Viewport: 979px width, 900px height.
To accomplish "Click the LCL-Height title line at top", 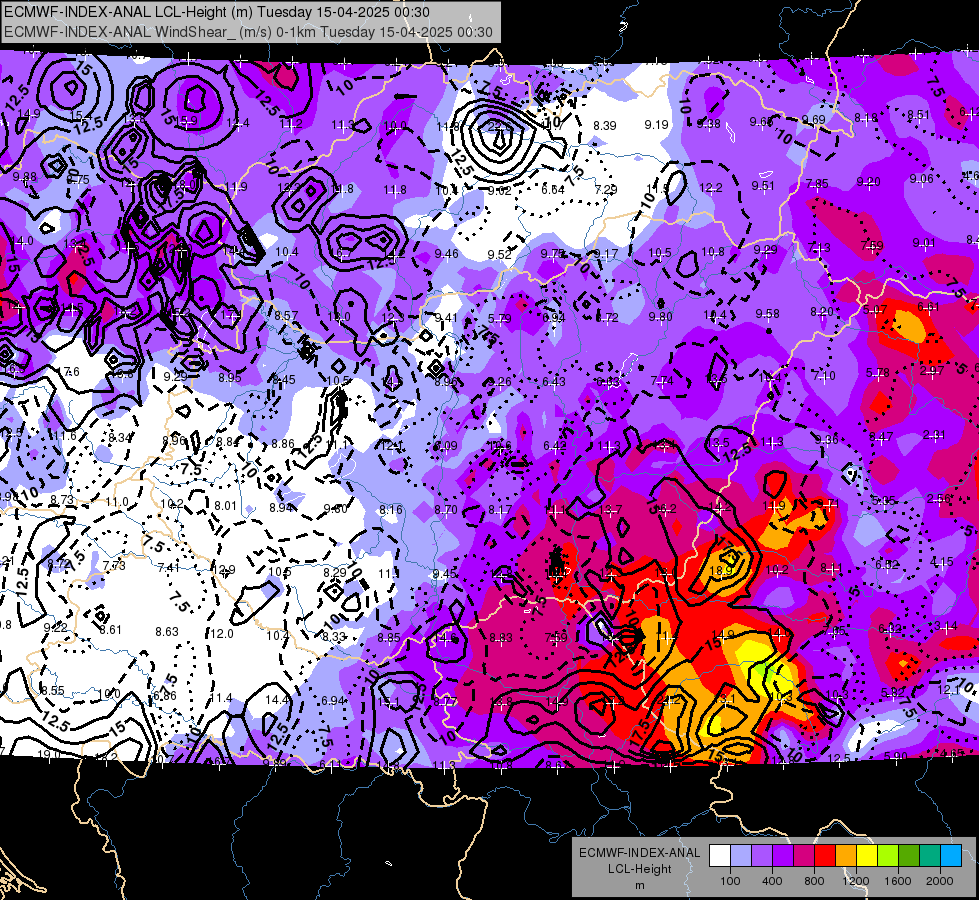I will 217,12.
